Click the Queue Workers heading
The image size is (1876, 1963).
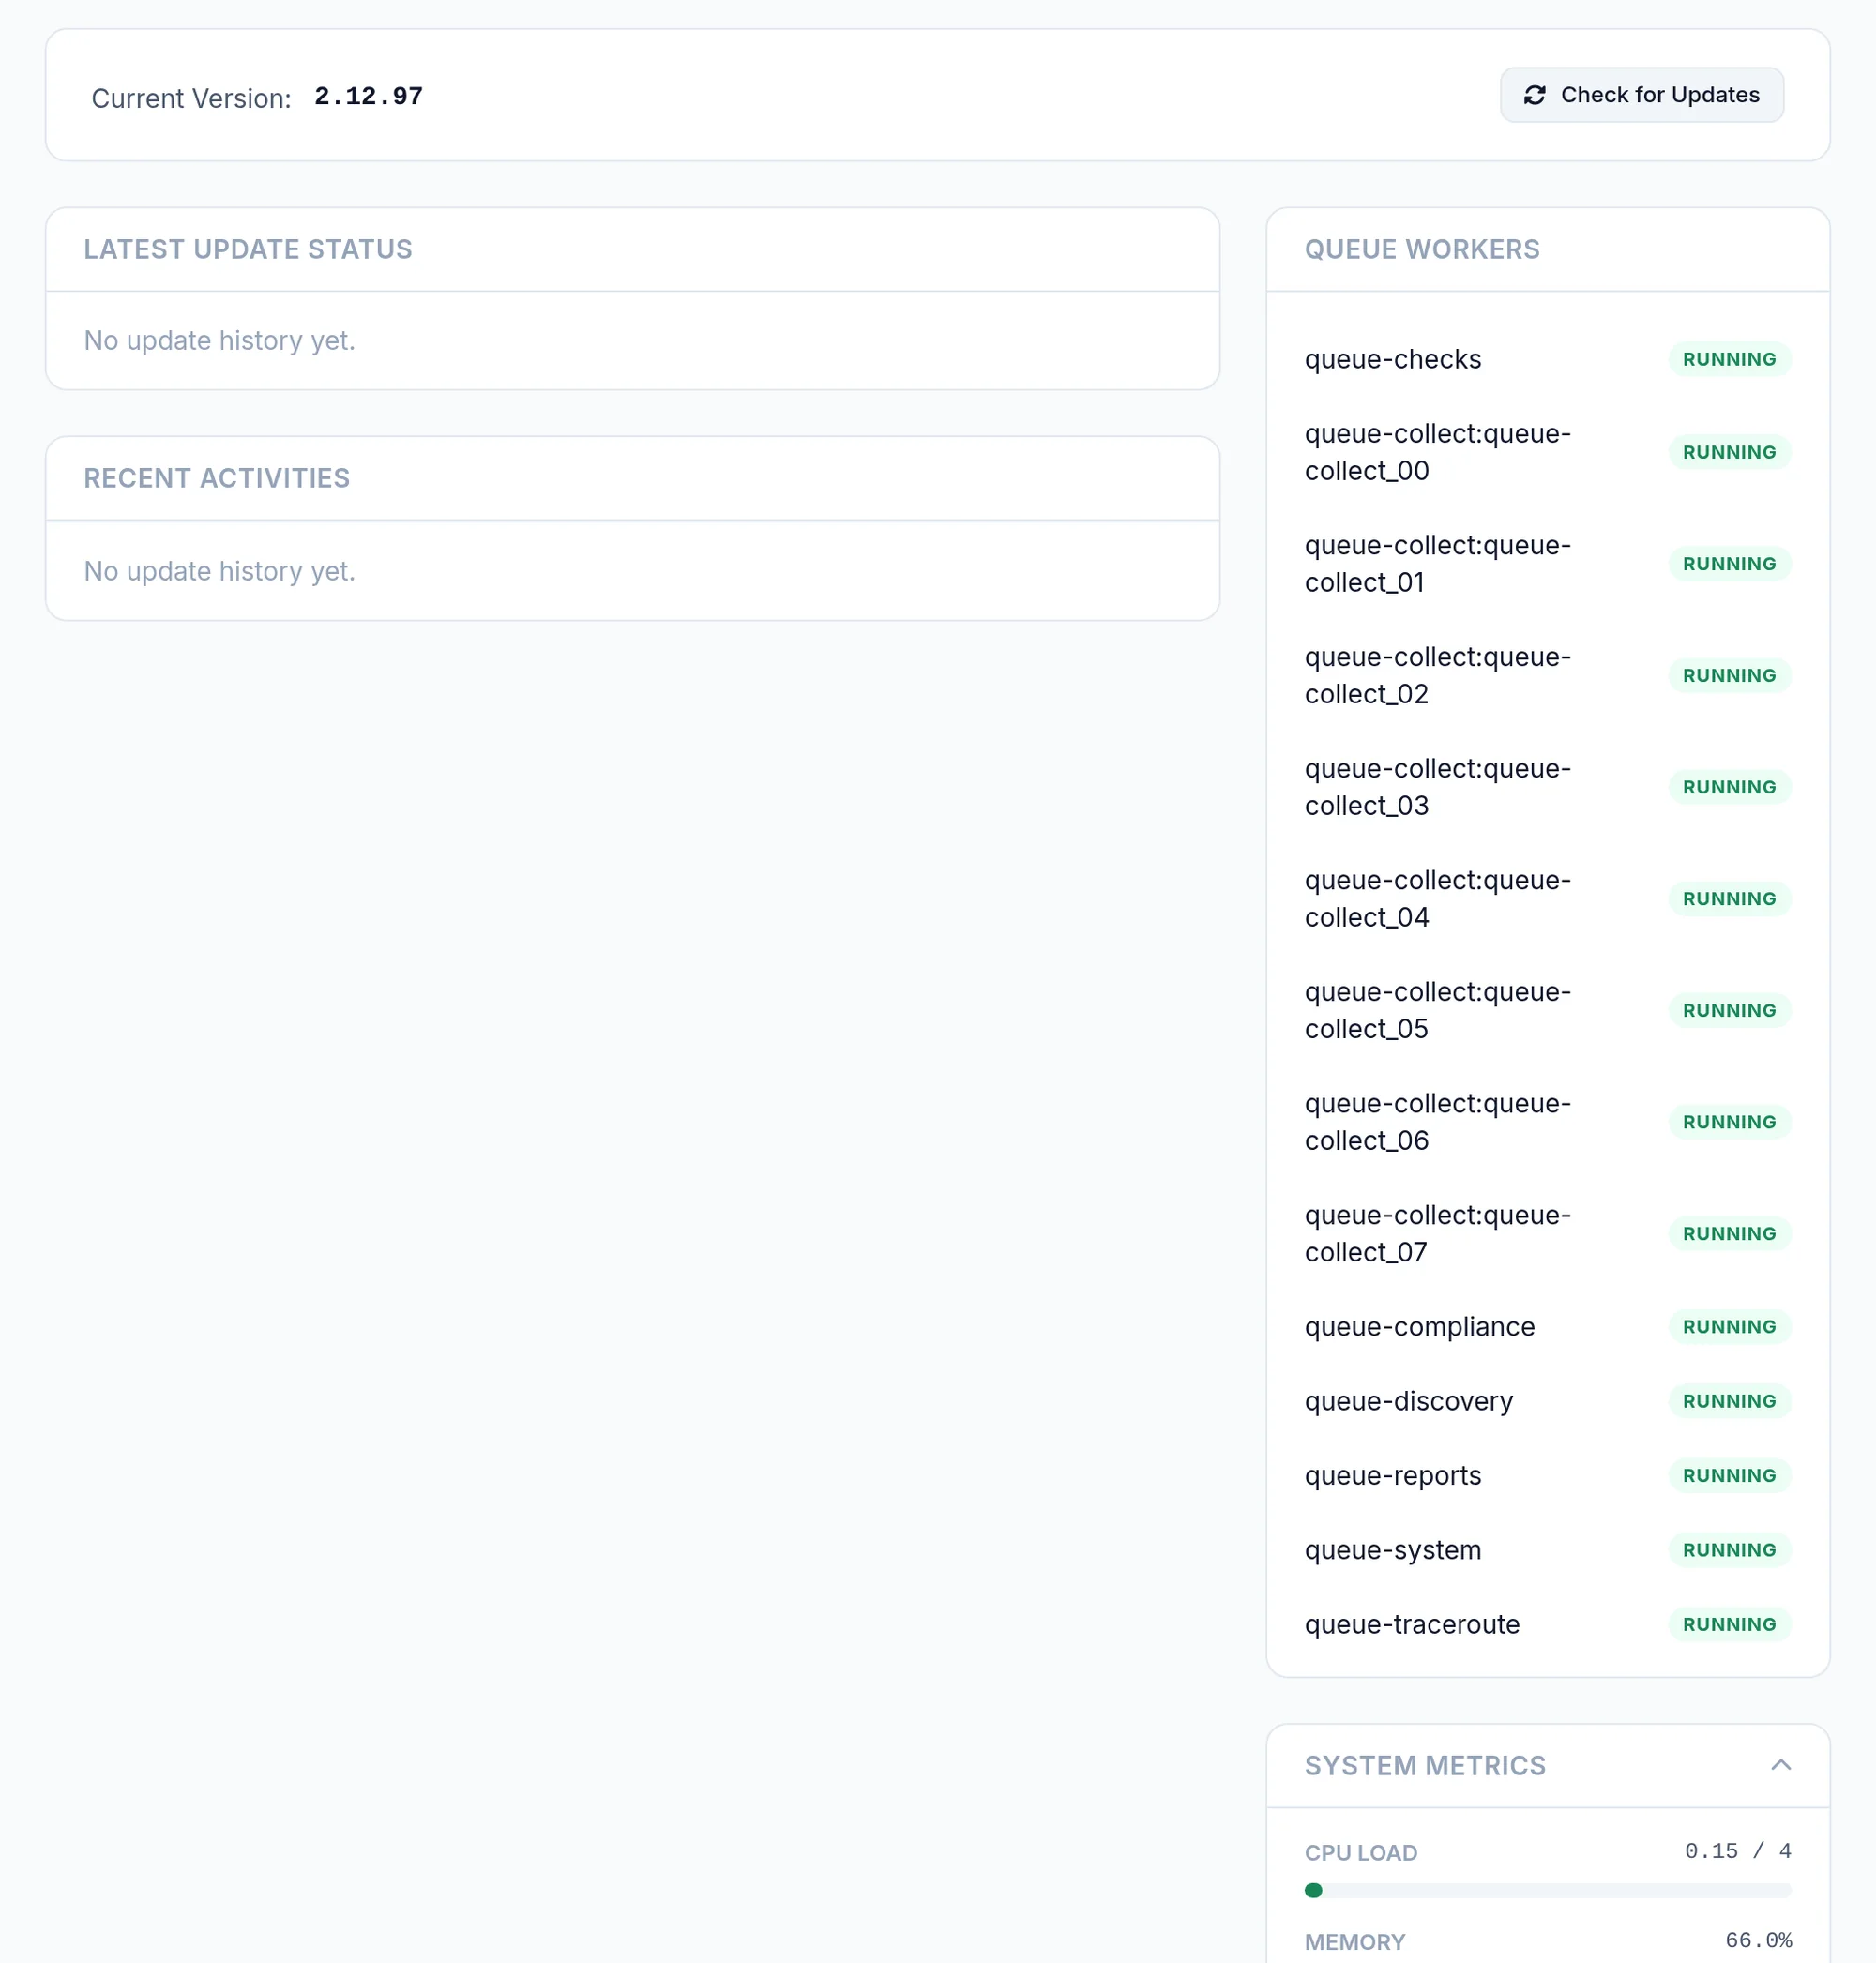click(x=1422, y=249)
